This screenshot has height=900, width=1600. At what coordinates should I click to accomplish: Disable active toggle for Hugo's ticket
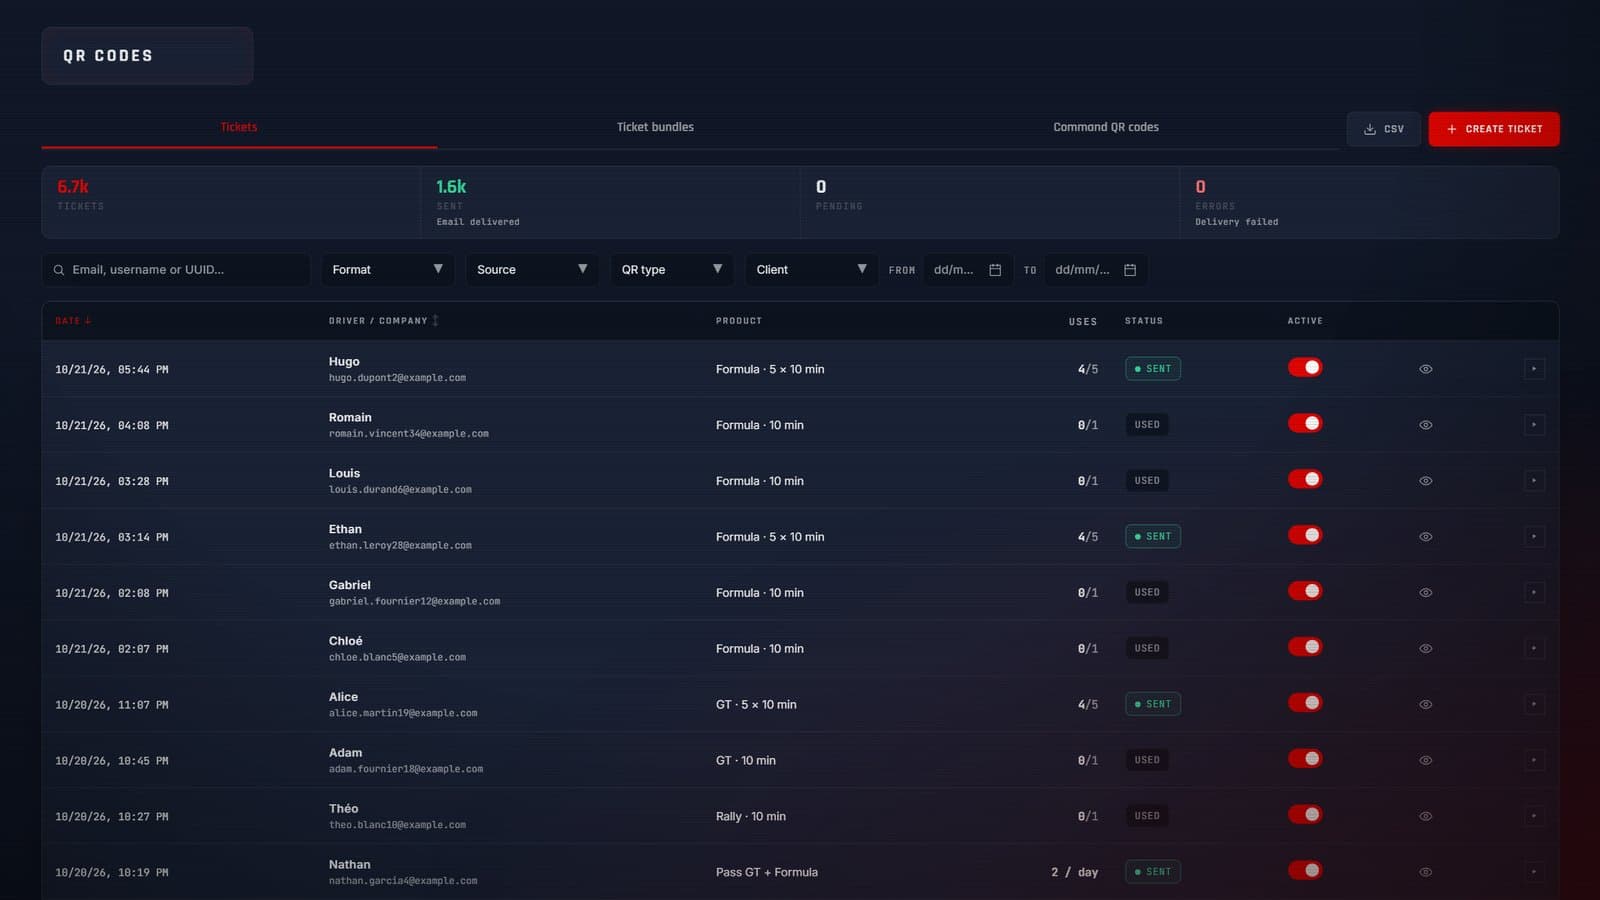(1305, 368)
